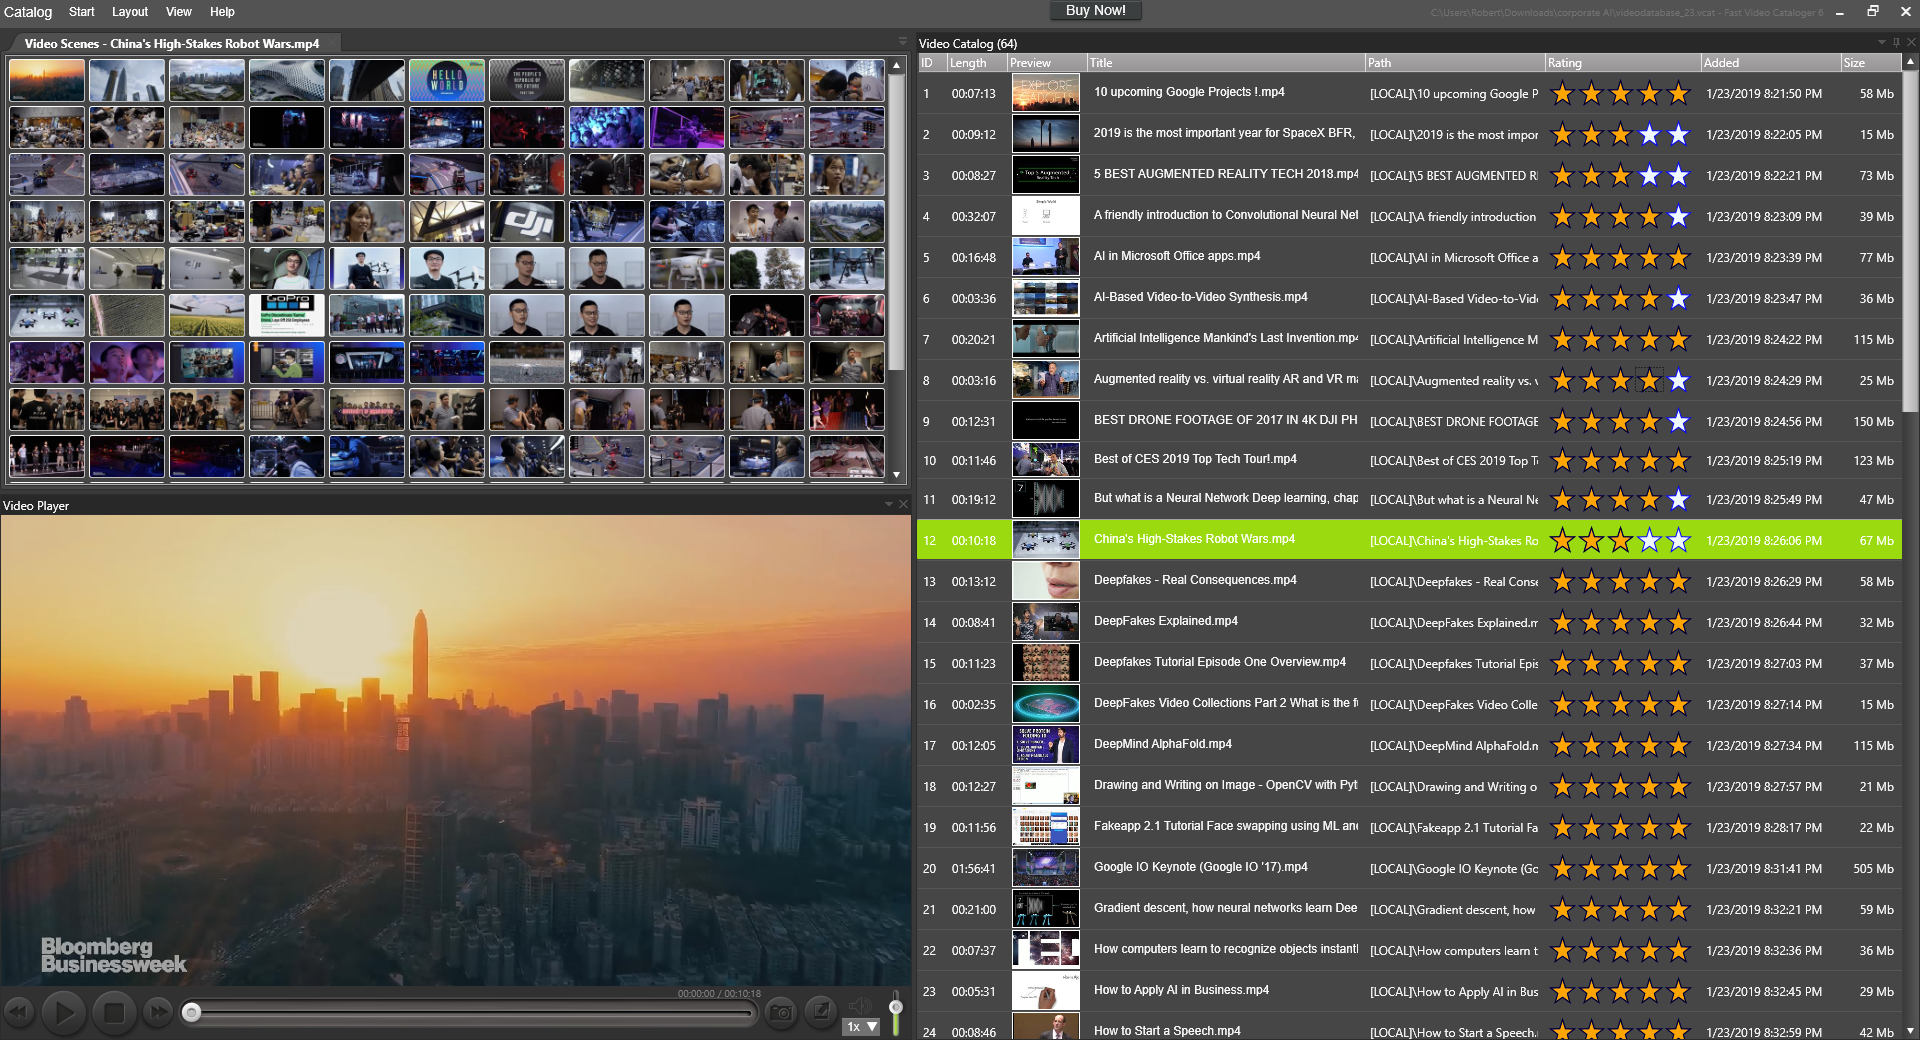Close the Video Player panel

pyautogui.click(x=904, y=504)
